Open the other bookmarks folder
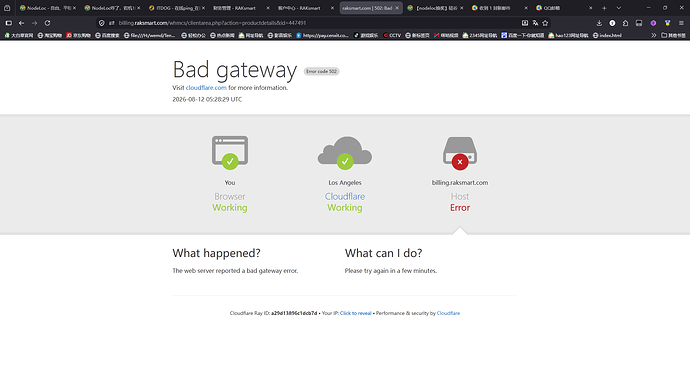Viewport: 690px width, 370px height. click(x=673, y=35)
